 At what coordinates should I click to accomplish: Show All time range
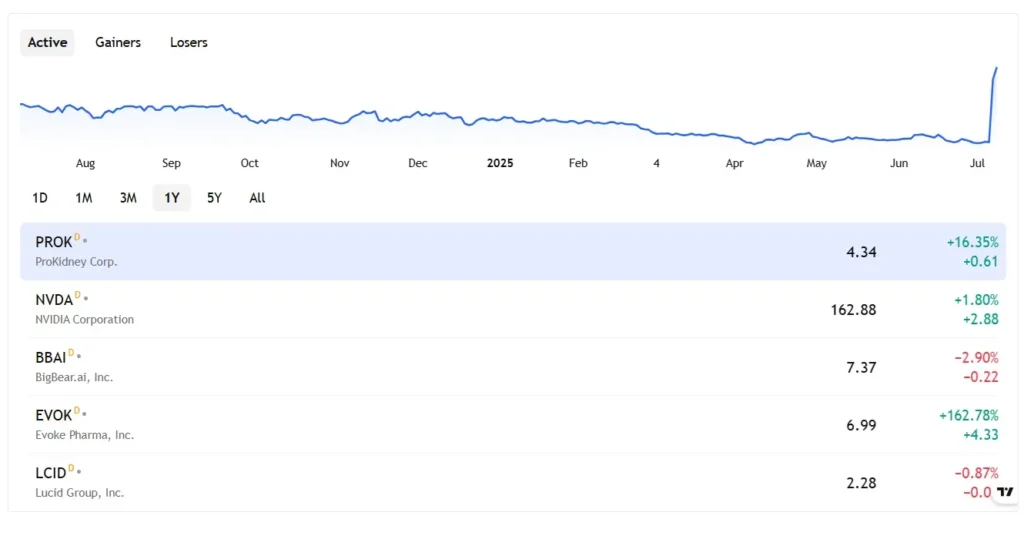pyautogui.click(x=257, y=198)
